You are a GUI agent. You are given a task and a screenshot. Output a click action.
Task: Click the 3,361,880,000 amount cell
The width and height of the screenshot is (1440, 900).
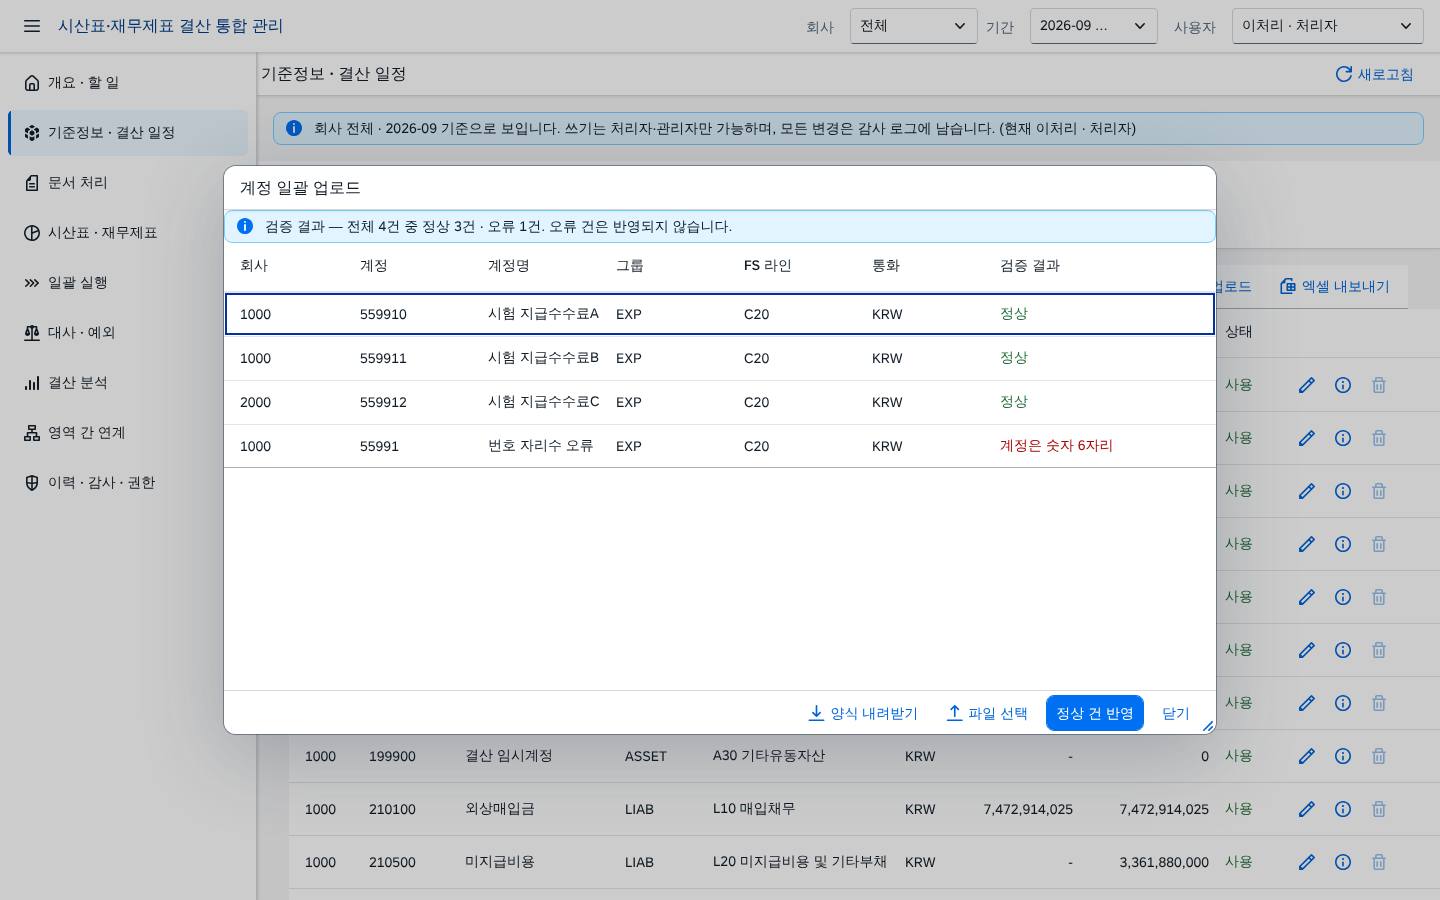click(1164, 862)
